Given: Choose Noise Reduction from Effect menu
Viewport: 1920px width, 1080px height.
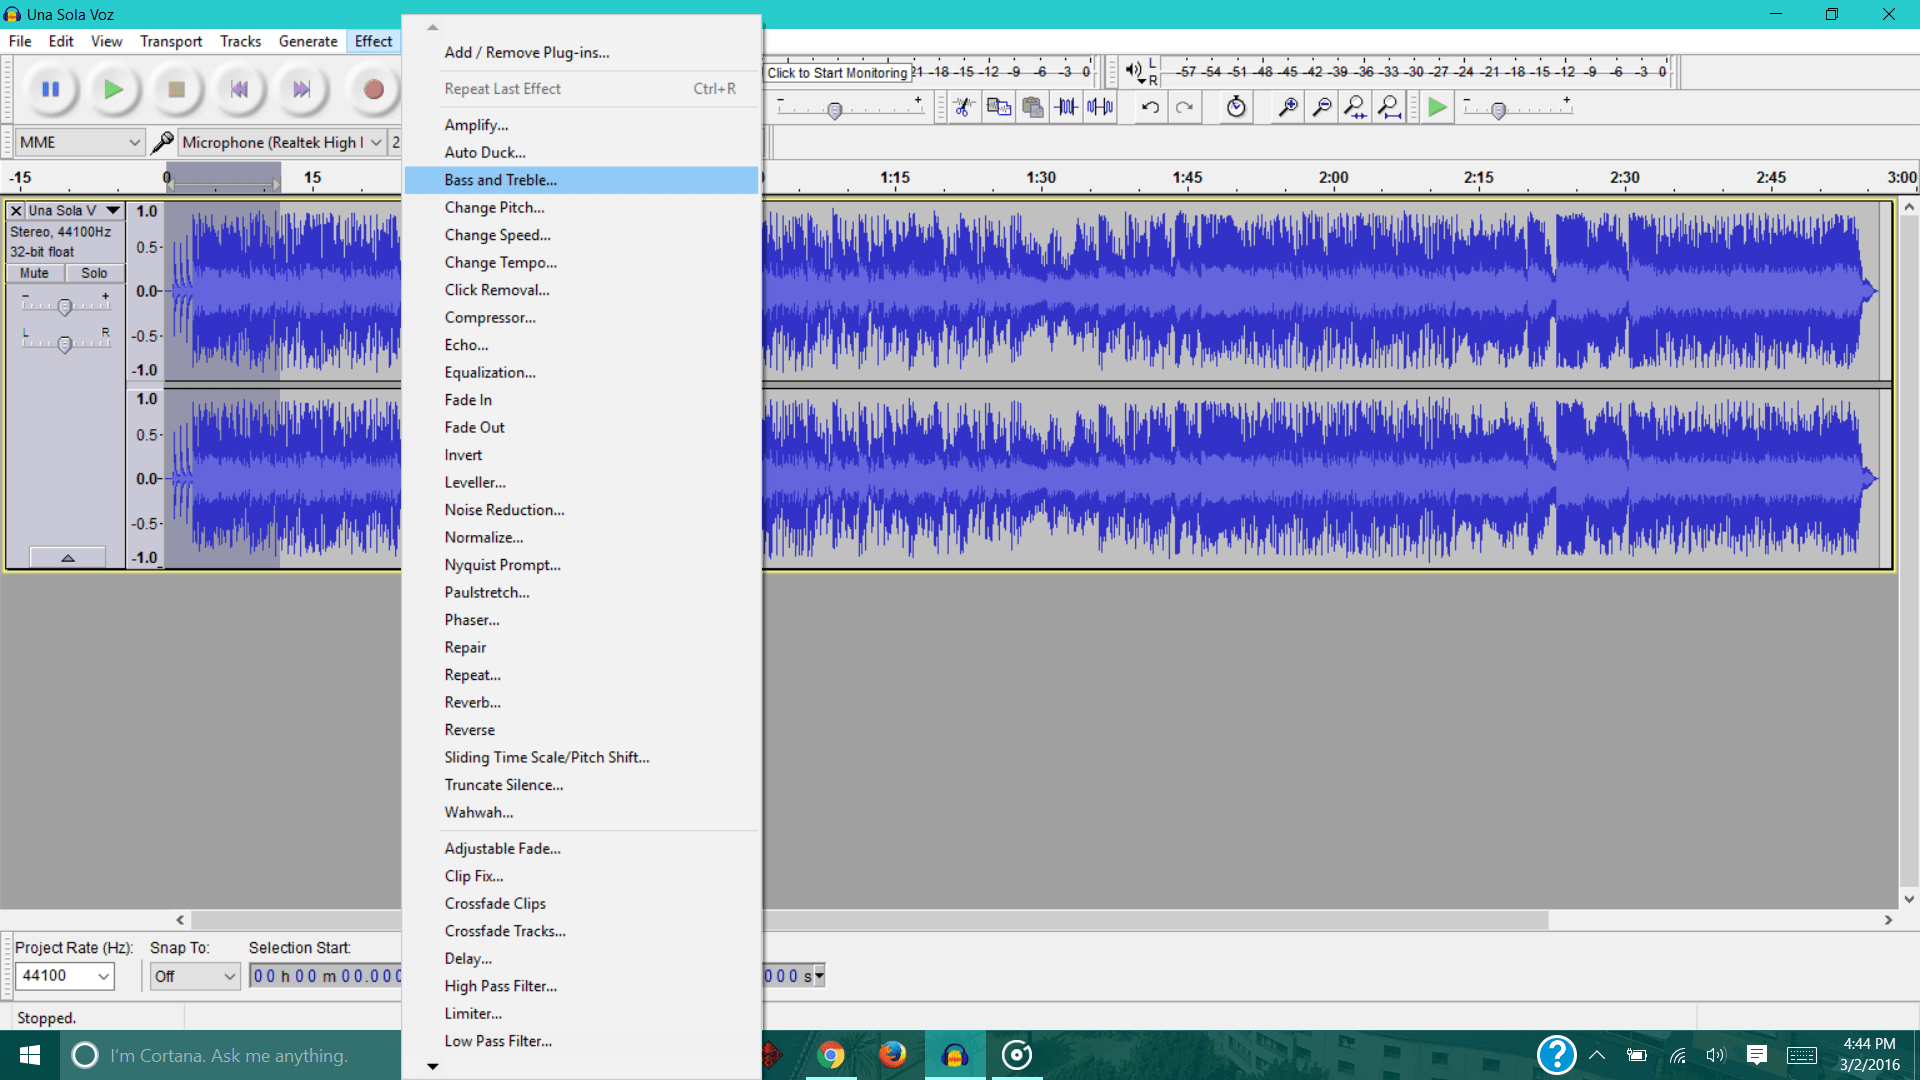Looking at the screenshot, I should [504, 510].
